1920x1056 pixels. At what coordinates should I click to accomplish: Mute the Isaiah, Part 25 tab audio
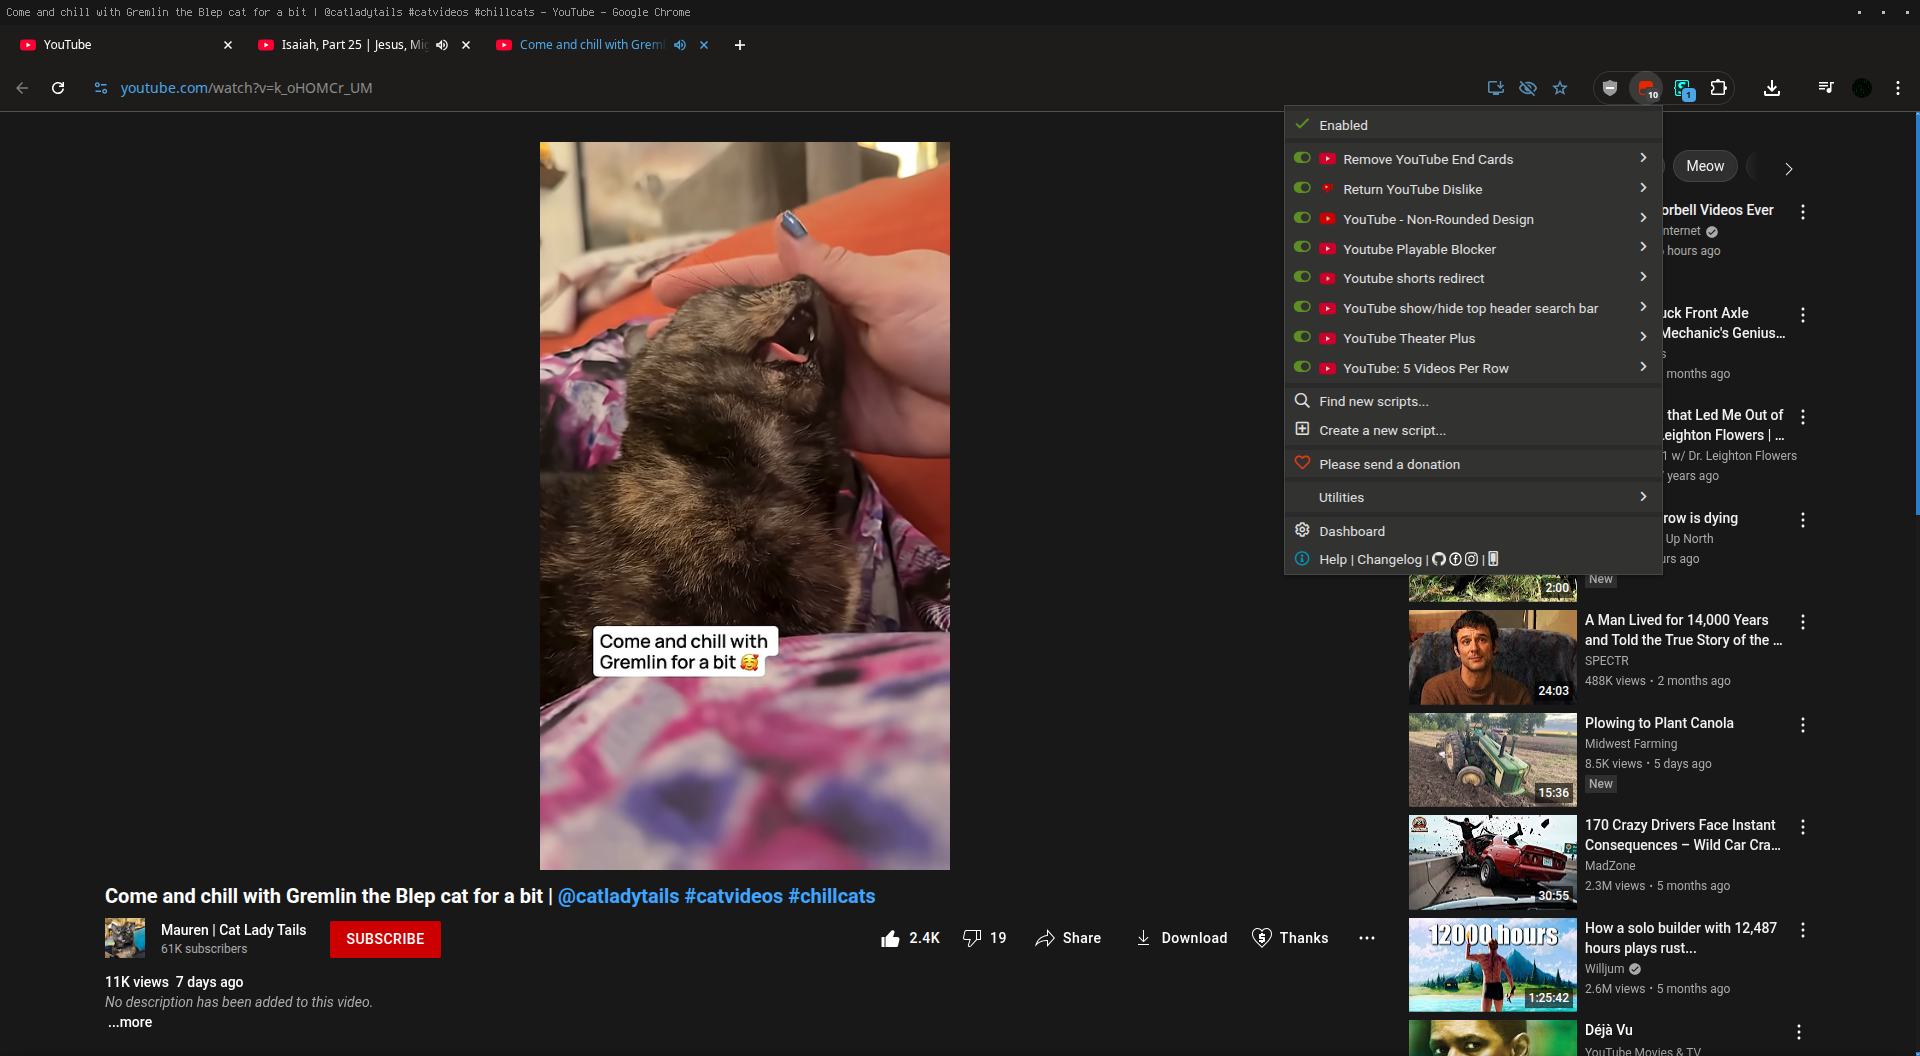click(x=442, y=45)
